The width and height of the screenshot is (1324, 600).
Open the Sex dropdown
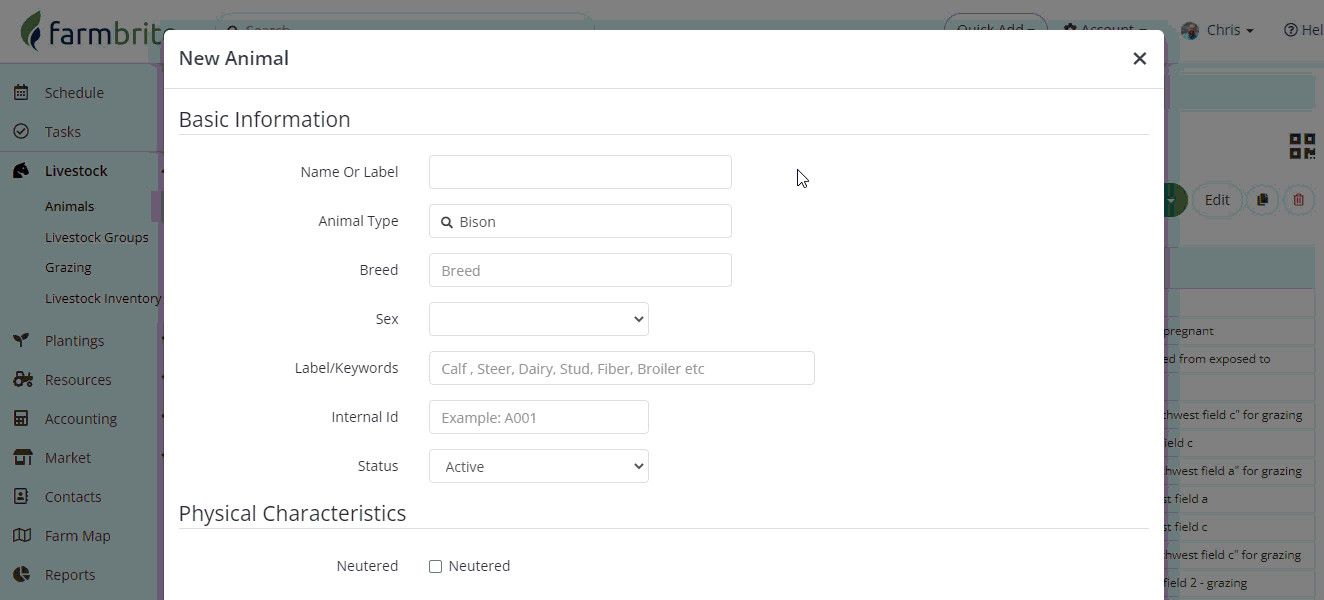(x=539, y=319)
